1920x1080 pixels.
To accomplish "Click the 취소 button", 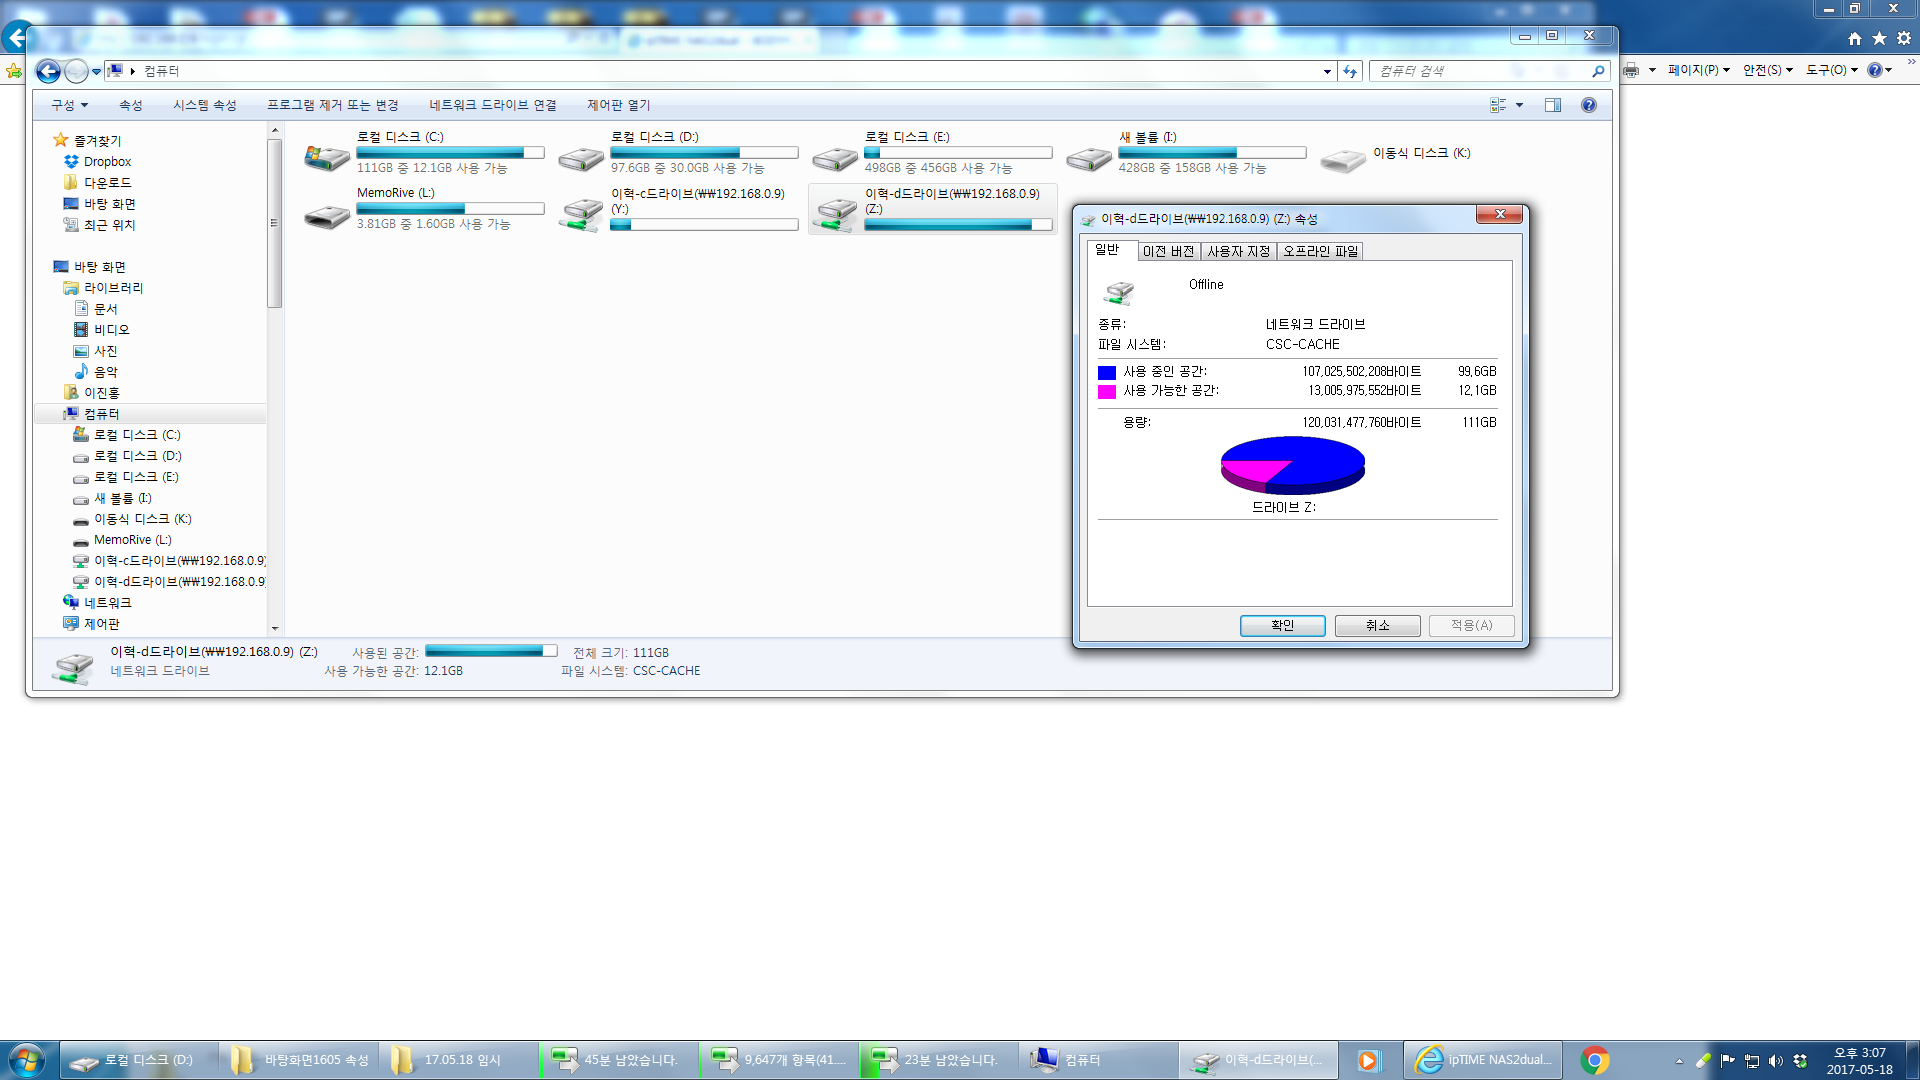I will 1377,626.
